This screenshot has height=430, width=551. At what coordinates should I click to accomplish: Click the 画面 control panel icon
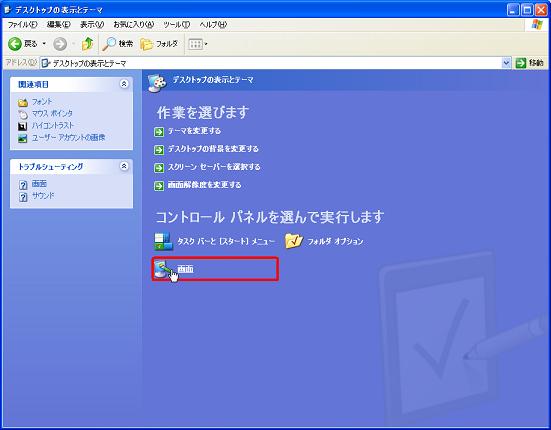tap(164, 269)
